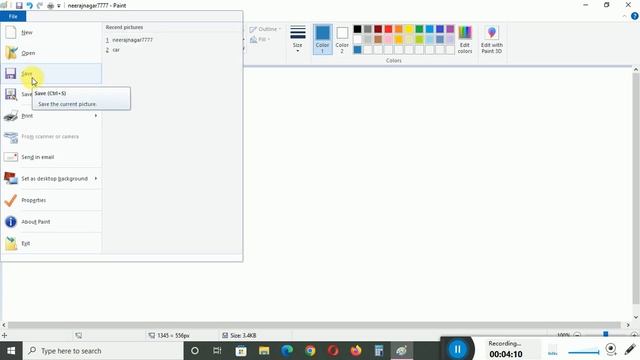Open Opera browser from the taskbar

point(333,351)
